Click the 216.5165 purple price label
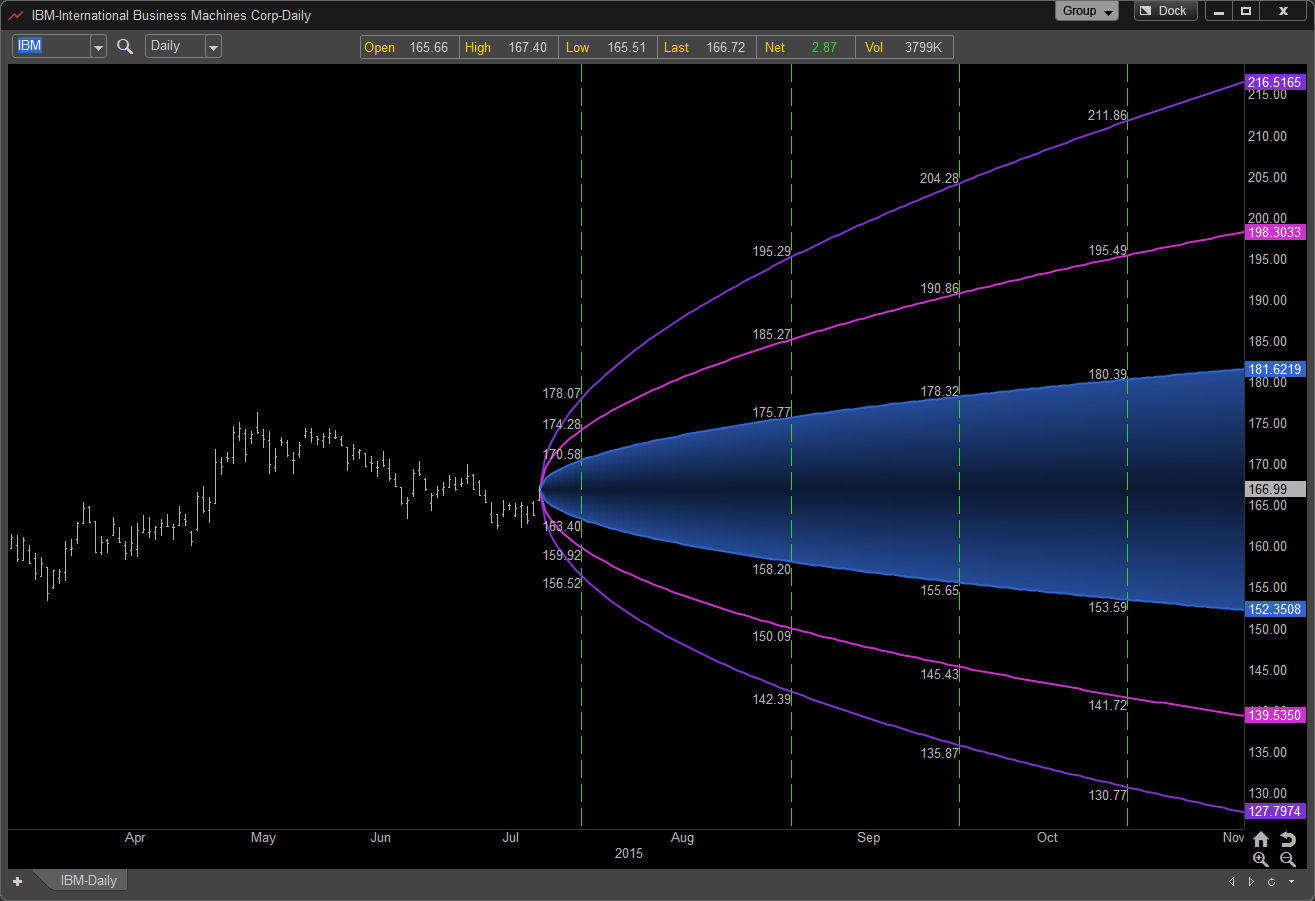This screenshot has height=901, width=1315. tap(1275, 82)
